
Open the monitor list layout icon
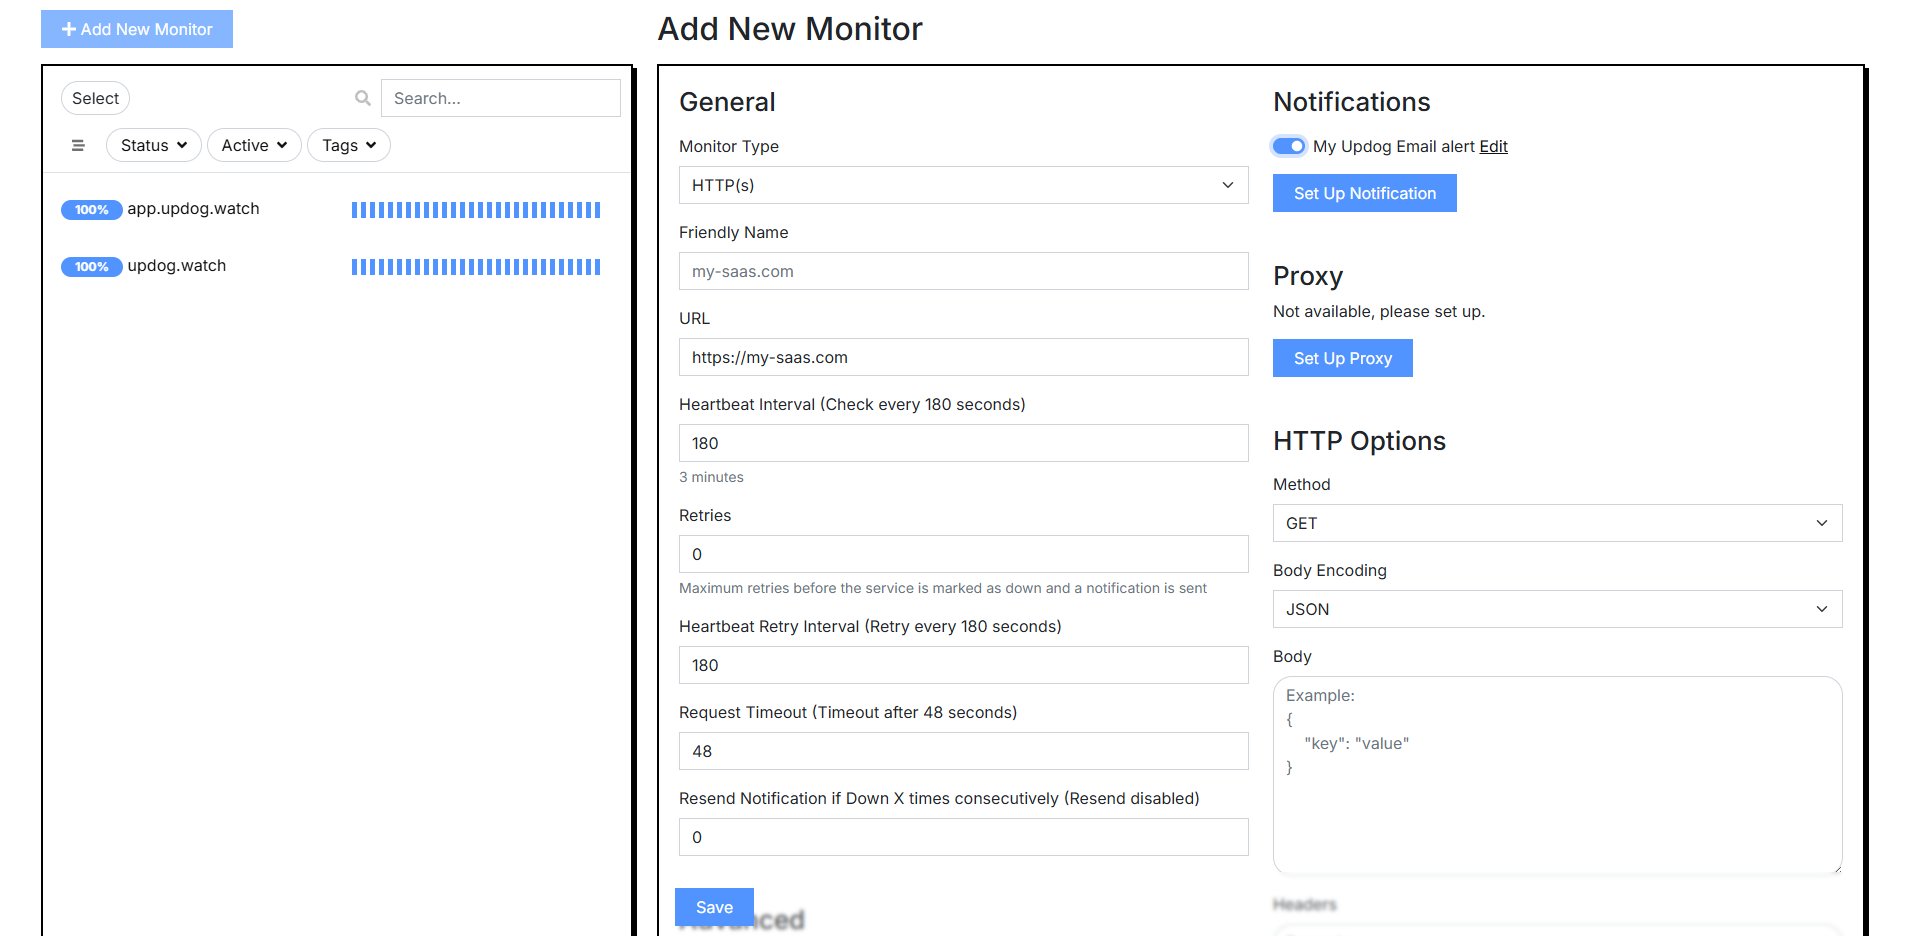78,145
